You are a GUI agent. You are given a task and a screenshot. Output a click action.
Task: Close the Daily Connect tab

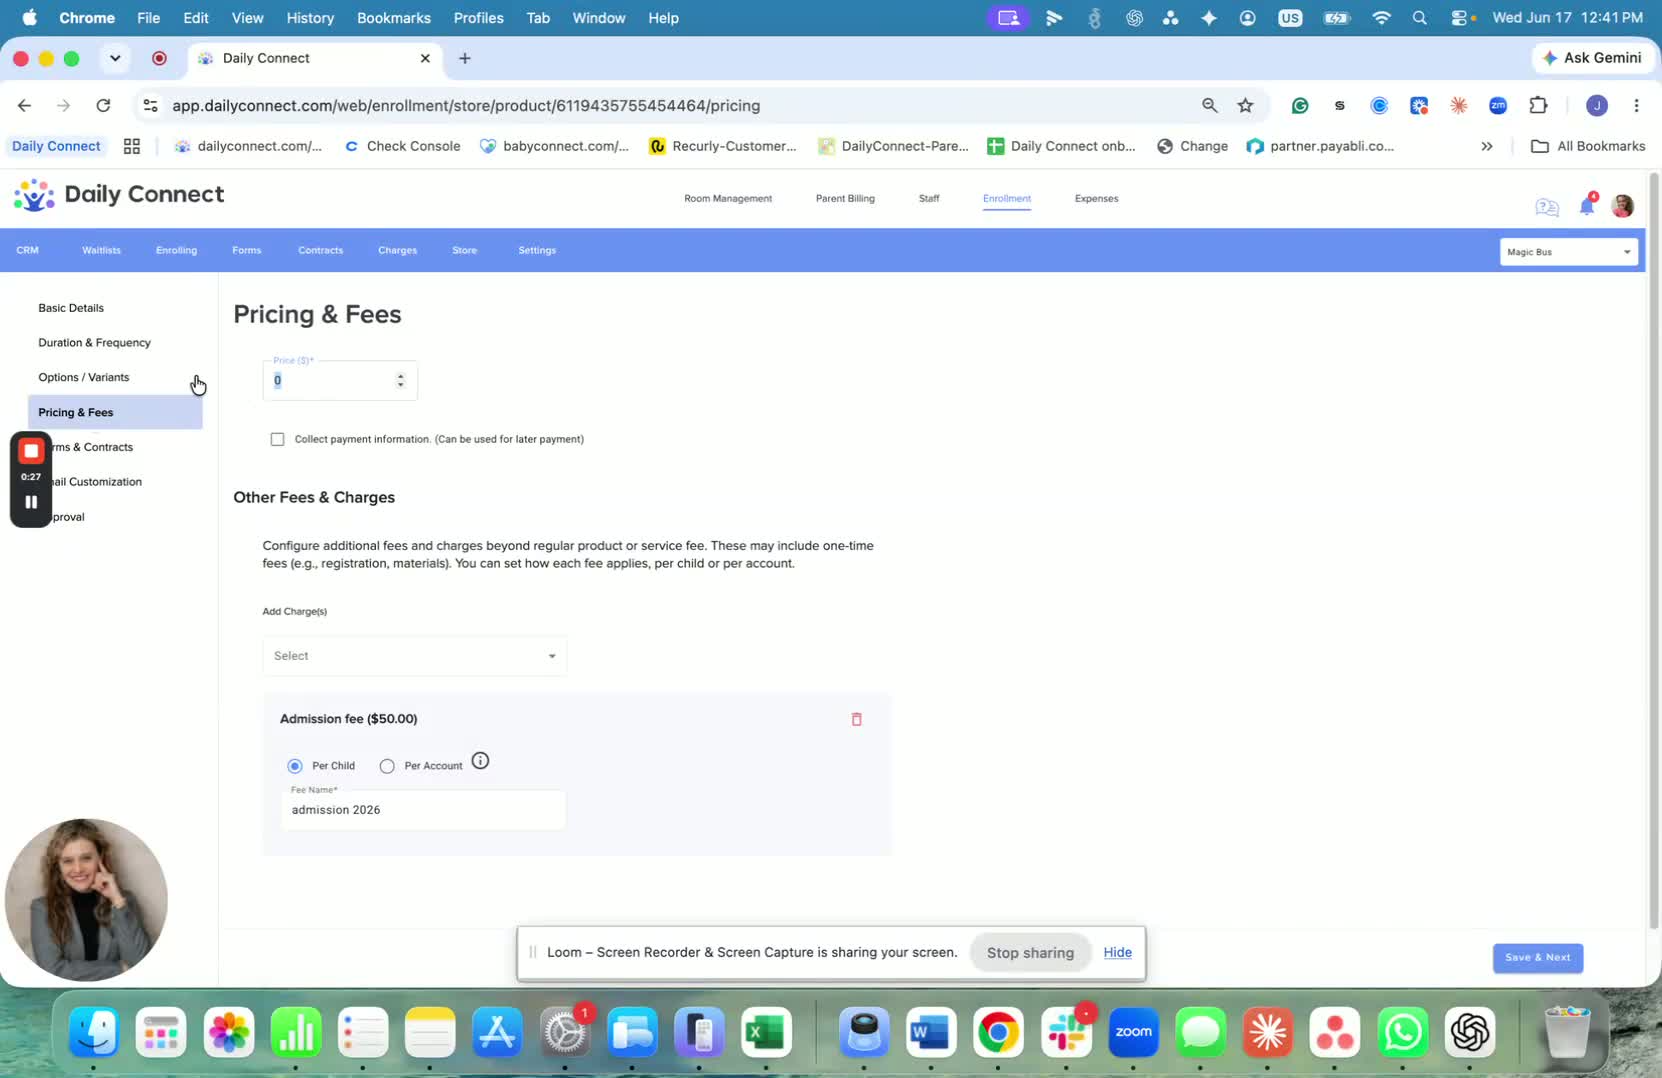(425, 58)
